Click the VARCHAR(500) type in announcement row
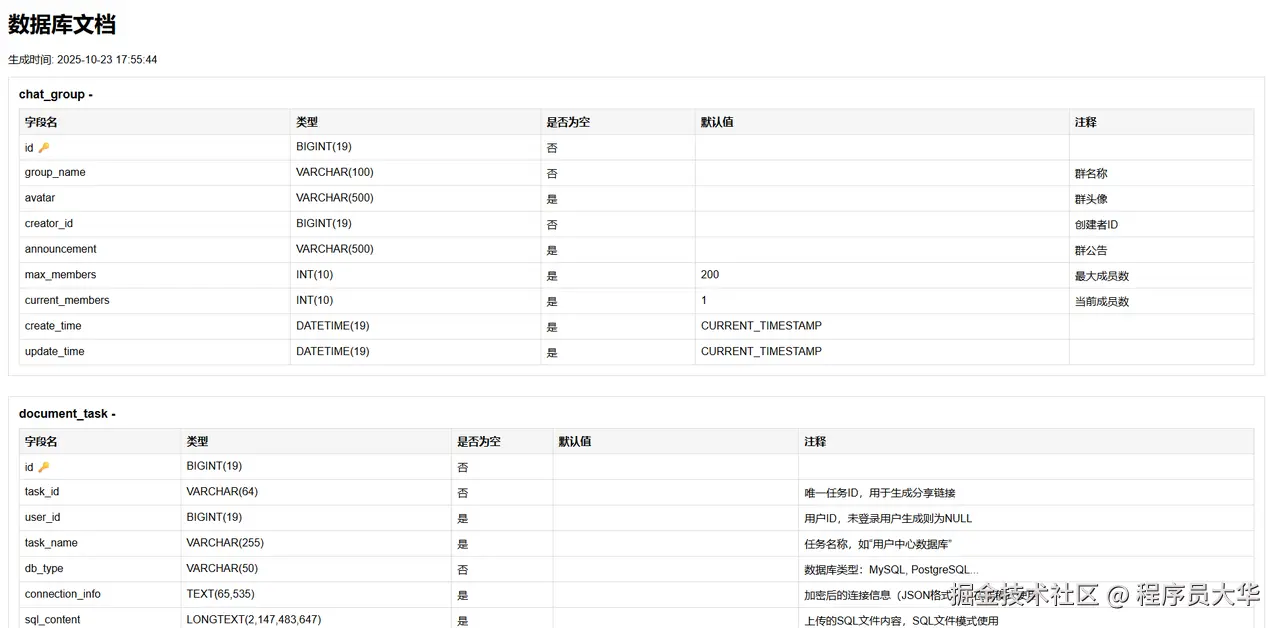Viewport: 1280px width, 628px height. point(335,249)
